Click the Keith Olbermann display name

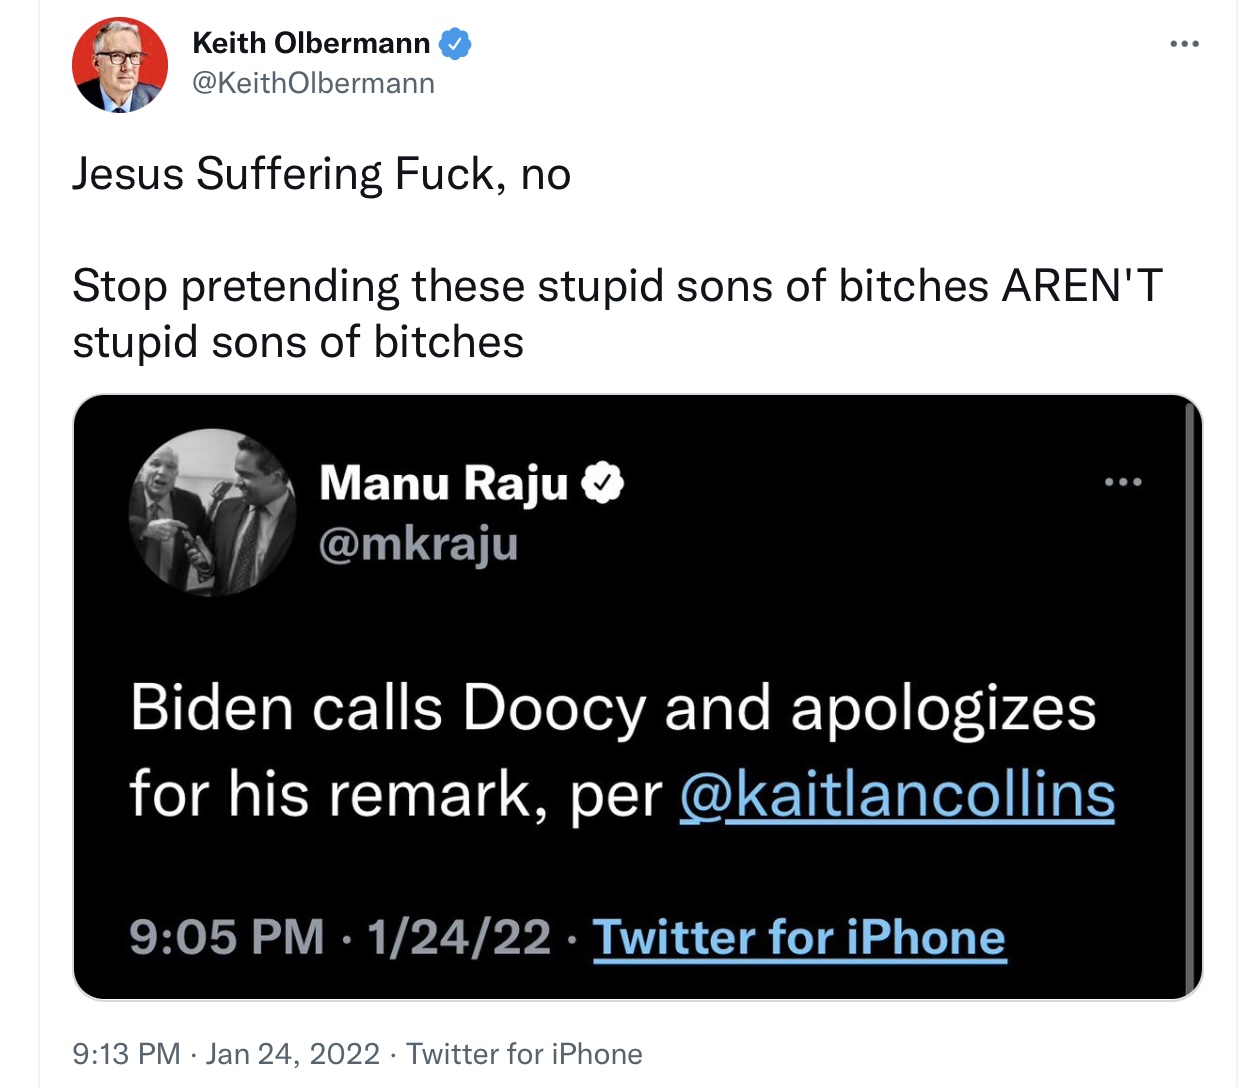point(311,43)
